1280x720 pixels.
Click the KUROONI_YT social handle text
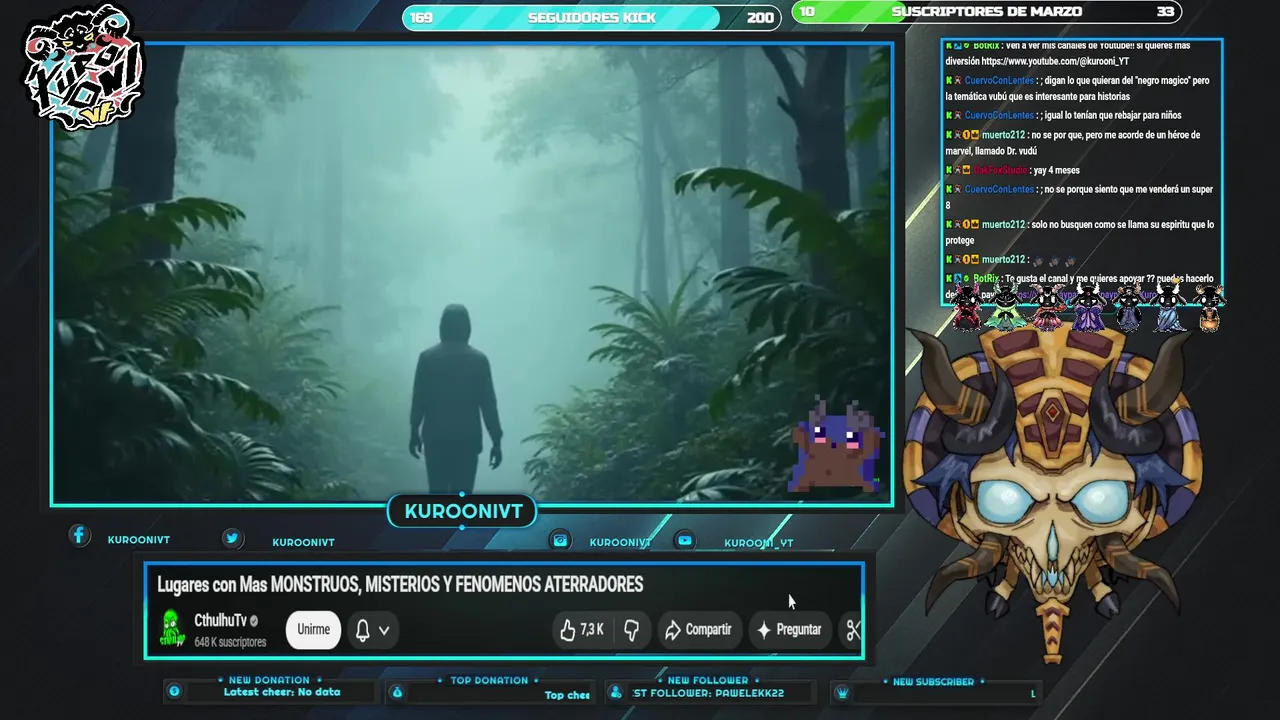(x=759, y=543)
